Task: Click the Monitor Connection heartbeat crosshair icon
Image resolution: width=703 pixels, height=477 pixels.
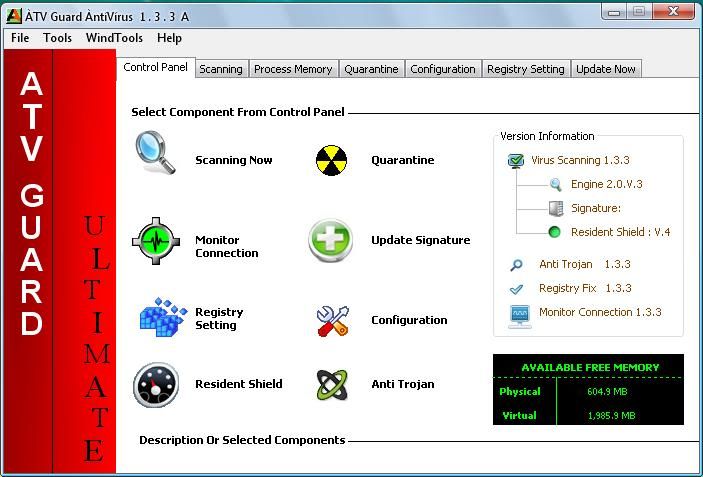Action: pyautogui.click(x=156, y=241)
